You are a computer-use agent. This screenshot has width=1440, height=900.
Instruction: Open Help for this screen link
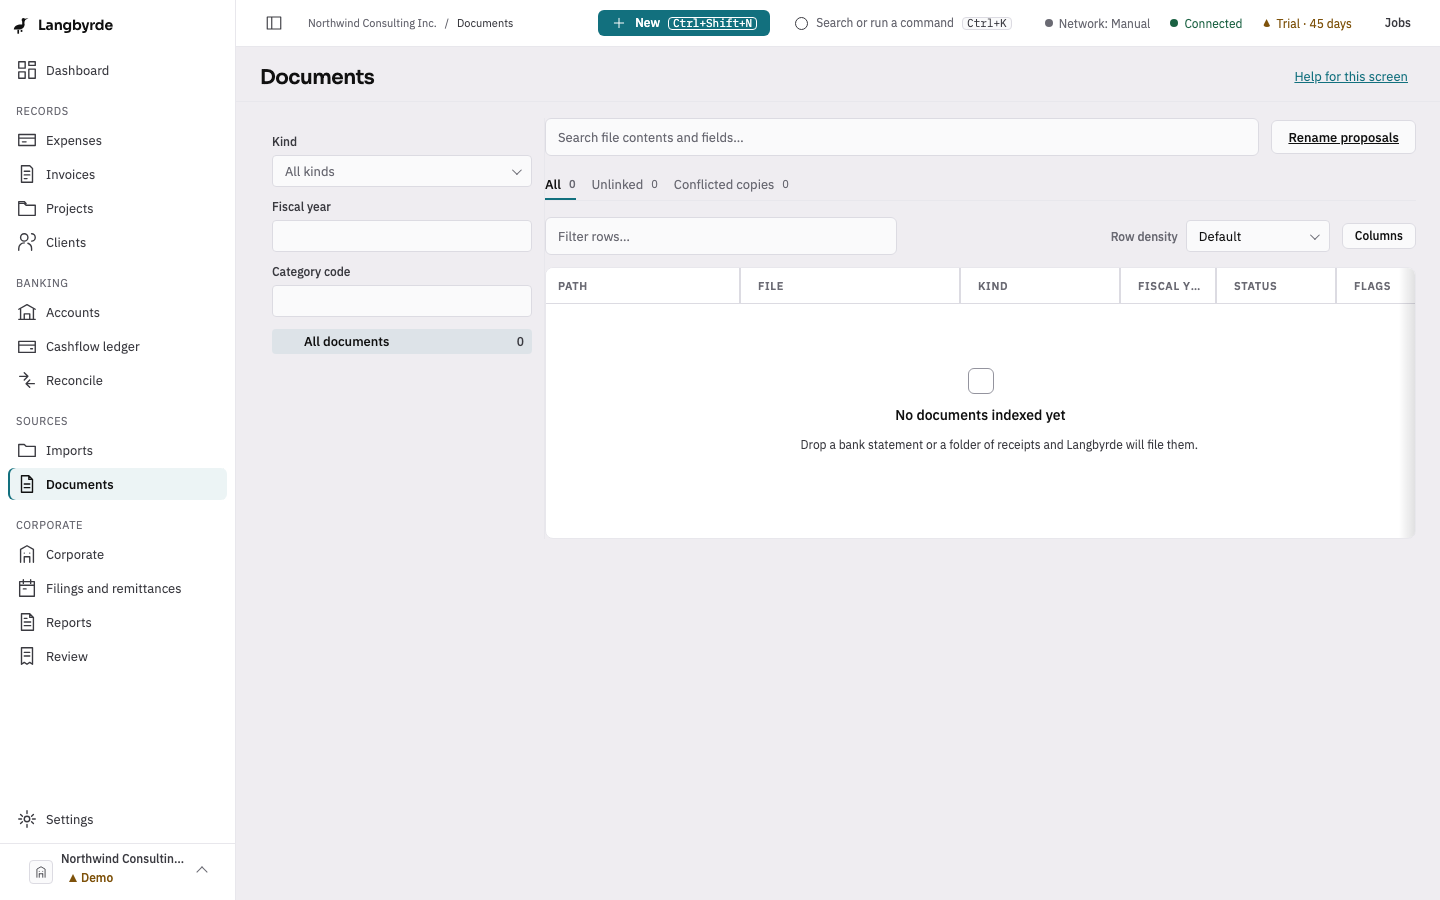tap(1351, 77)
